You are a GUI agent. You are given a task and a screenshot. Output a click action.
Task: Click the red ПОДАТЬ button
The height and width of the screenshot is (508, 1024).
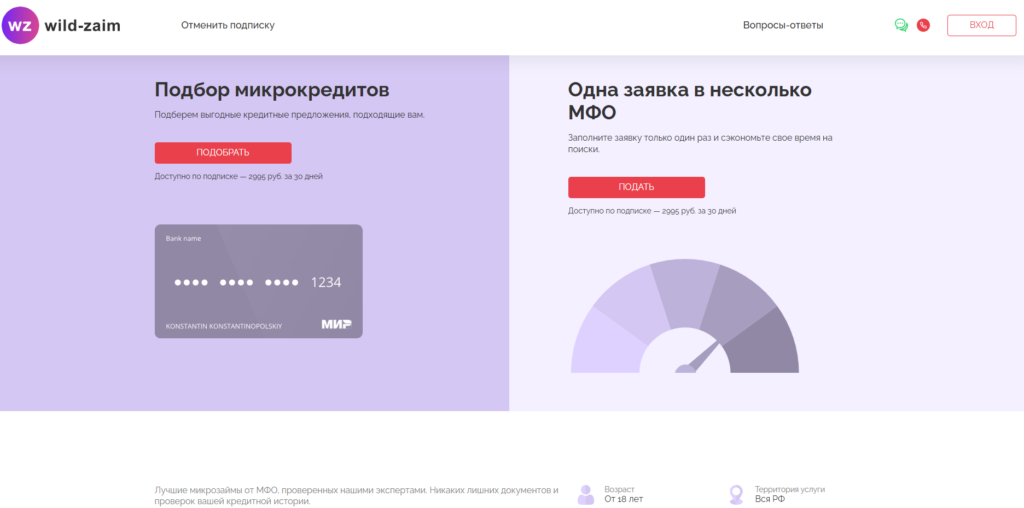[x=636, y=187]
